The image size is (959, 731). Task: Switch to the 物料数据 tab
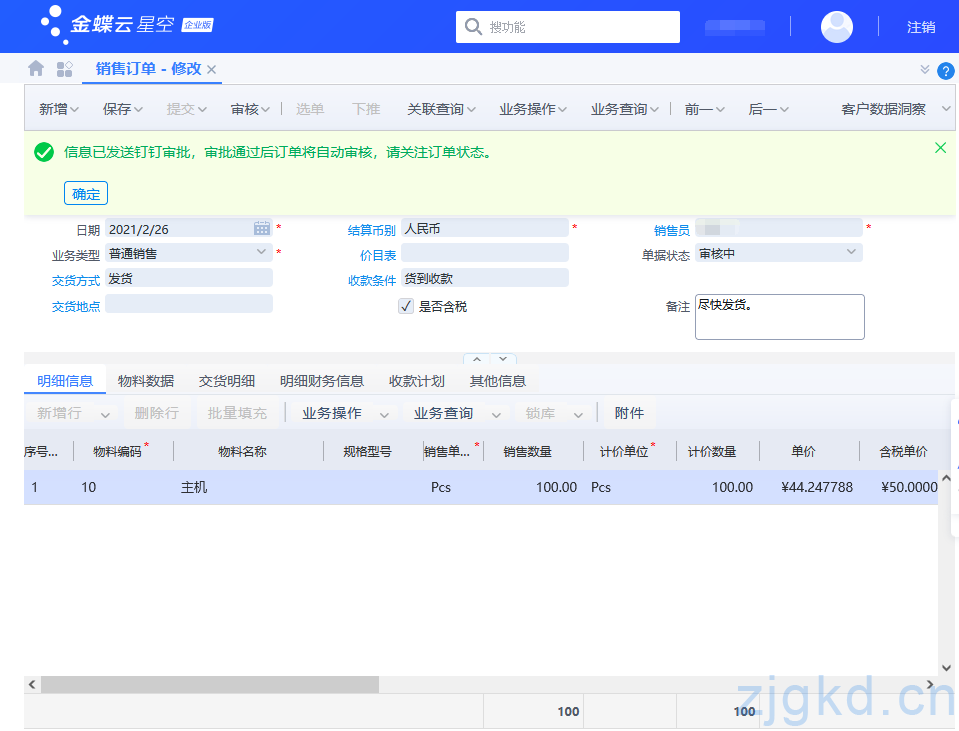point(146,381)
